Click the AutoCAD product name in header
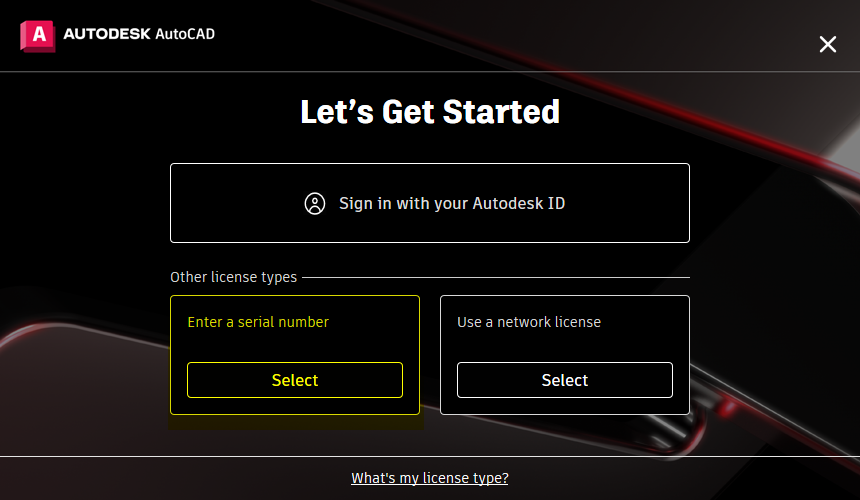The height and width of the screenshot is (500, 860). (x=185, y=34)
